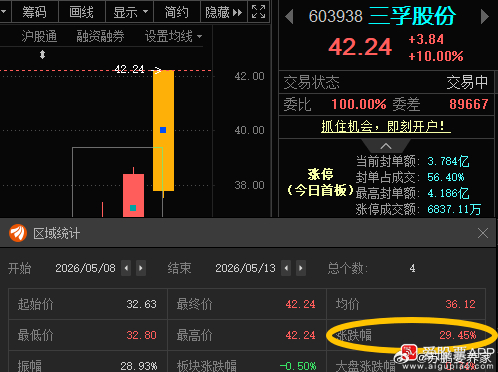Click the 隐藏 button with double arrows

coord(224,12)
